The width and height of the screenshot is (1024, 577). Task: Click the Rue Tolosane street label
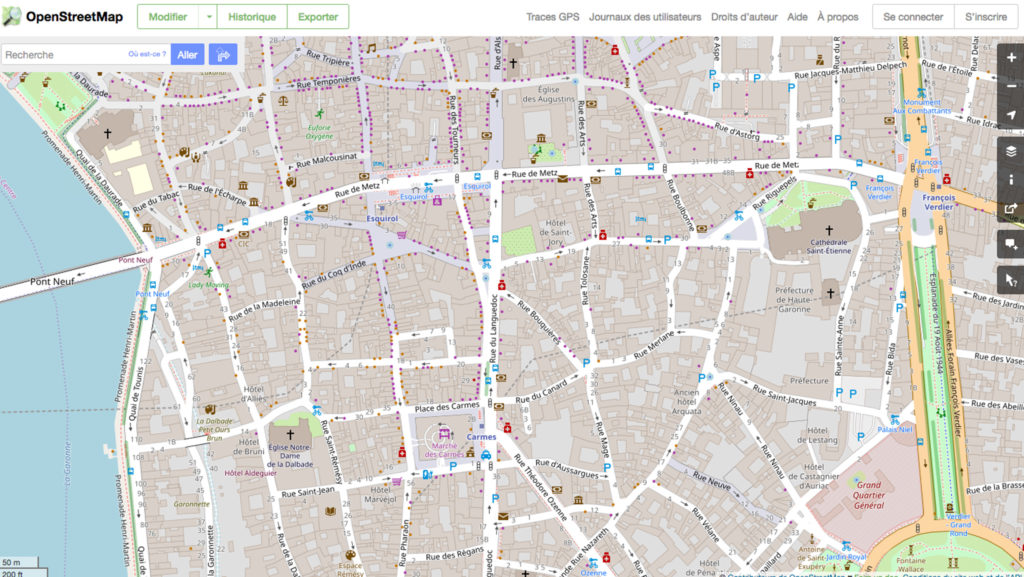click(585, 281)
